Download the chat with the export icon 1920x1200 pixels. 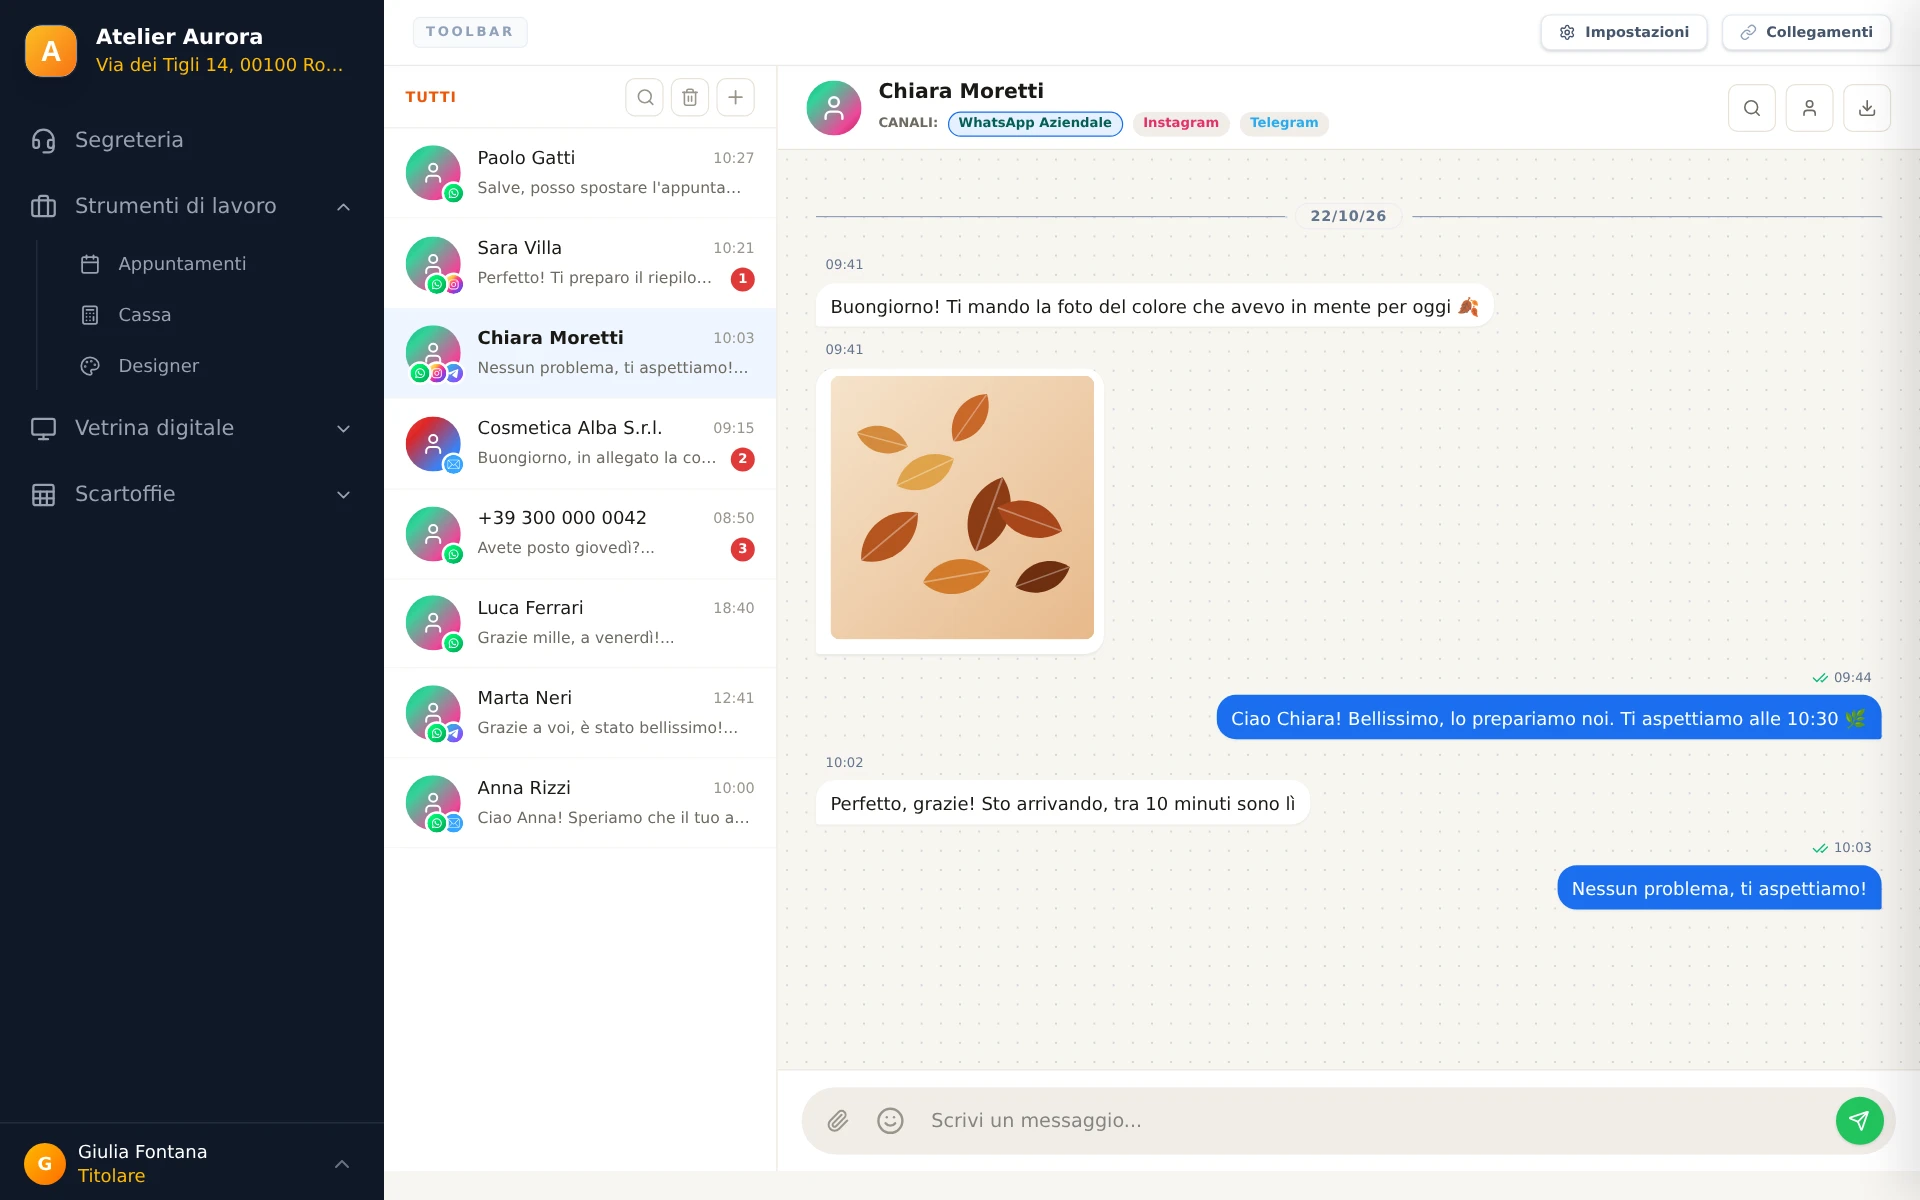click(x=1867, y=108)
